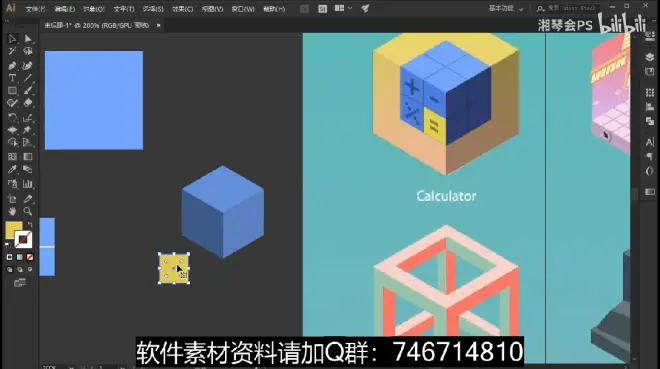Click the Adobe Stock search field
The image size is (660, 369).
click(567, 8)
